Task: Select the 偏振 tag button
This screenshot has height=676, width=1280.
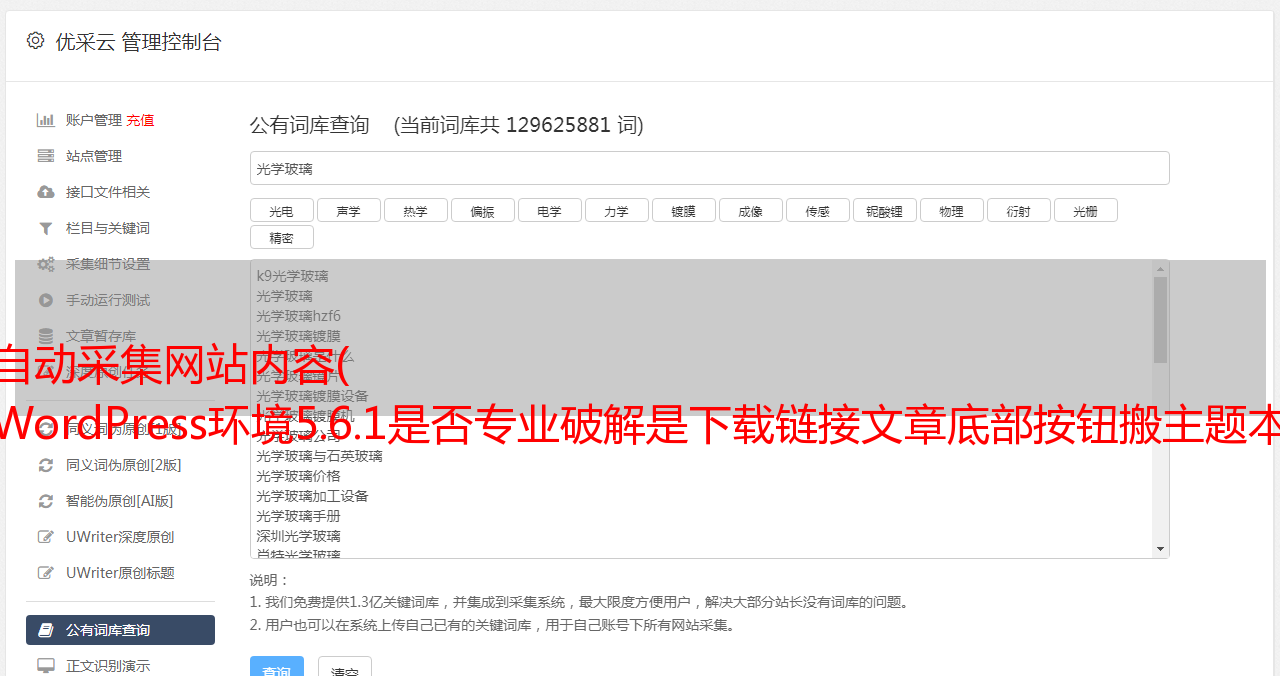Action: click(482, 210)
